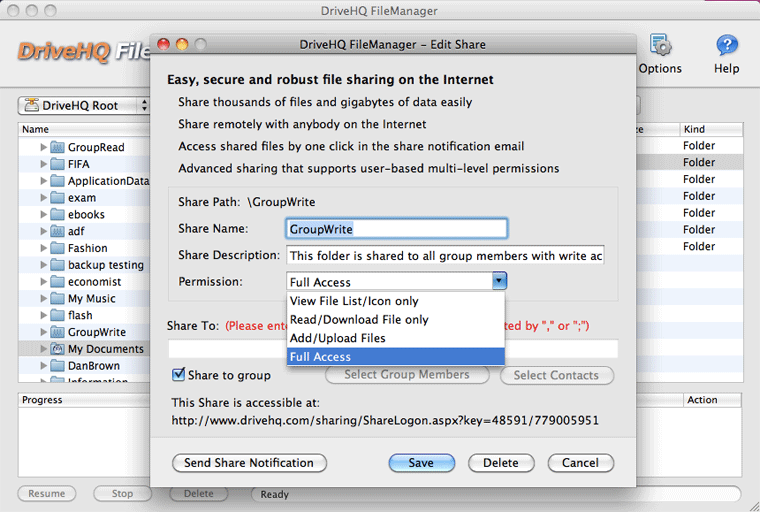Click the Permission dropdown arrow button
The image size is (760, 512).
pyautogui.click(x=499, y=281)
